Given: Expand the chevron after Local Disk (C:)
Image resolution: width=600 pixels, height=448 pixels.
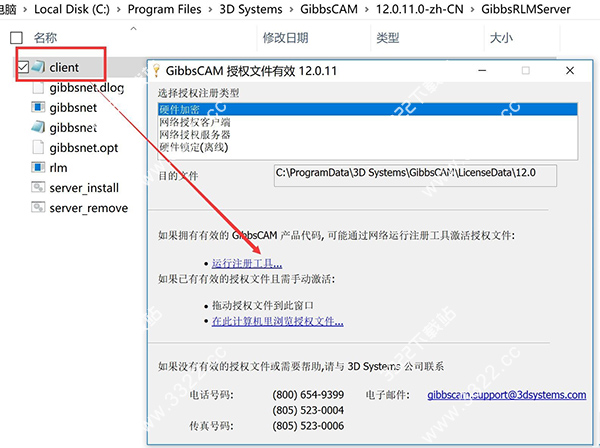Looking at the screenshot, I should [x=119, y=9].
